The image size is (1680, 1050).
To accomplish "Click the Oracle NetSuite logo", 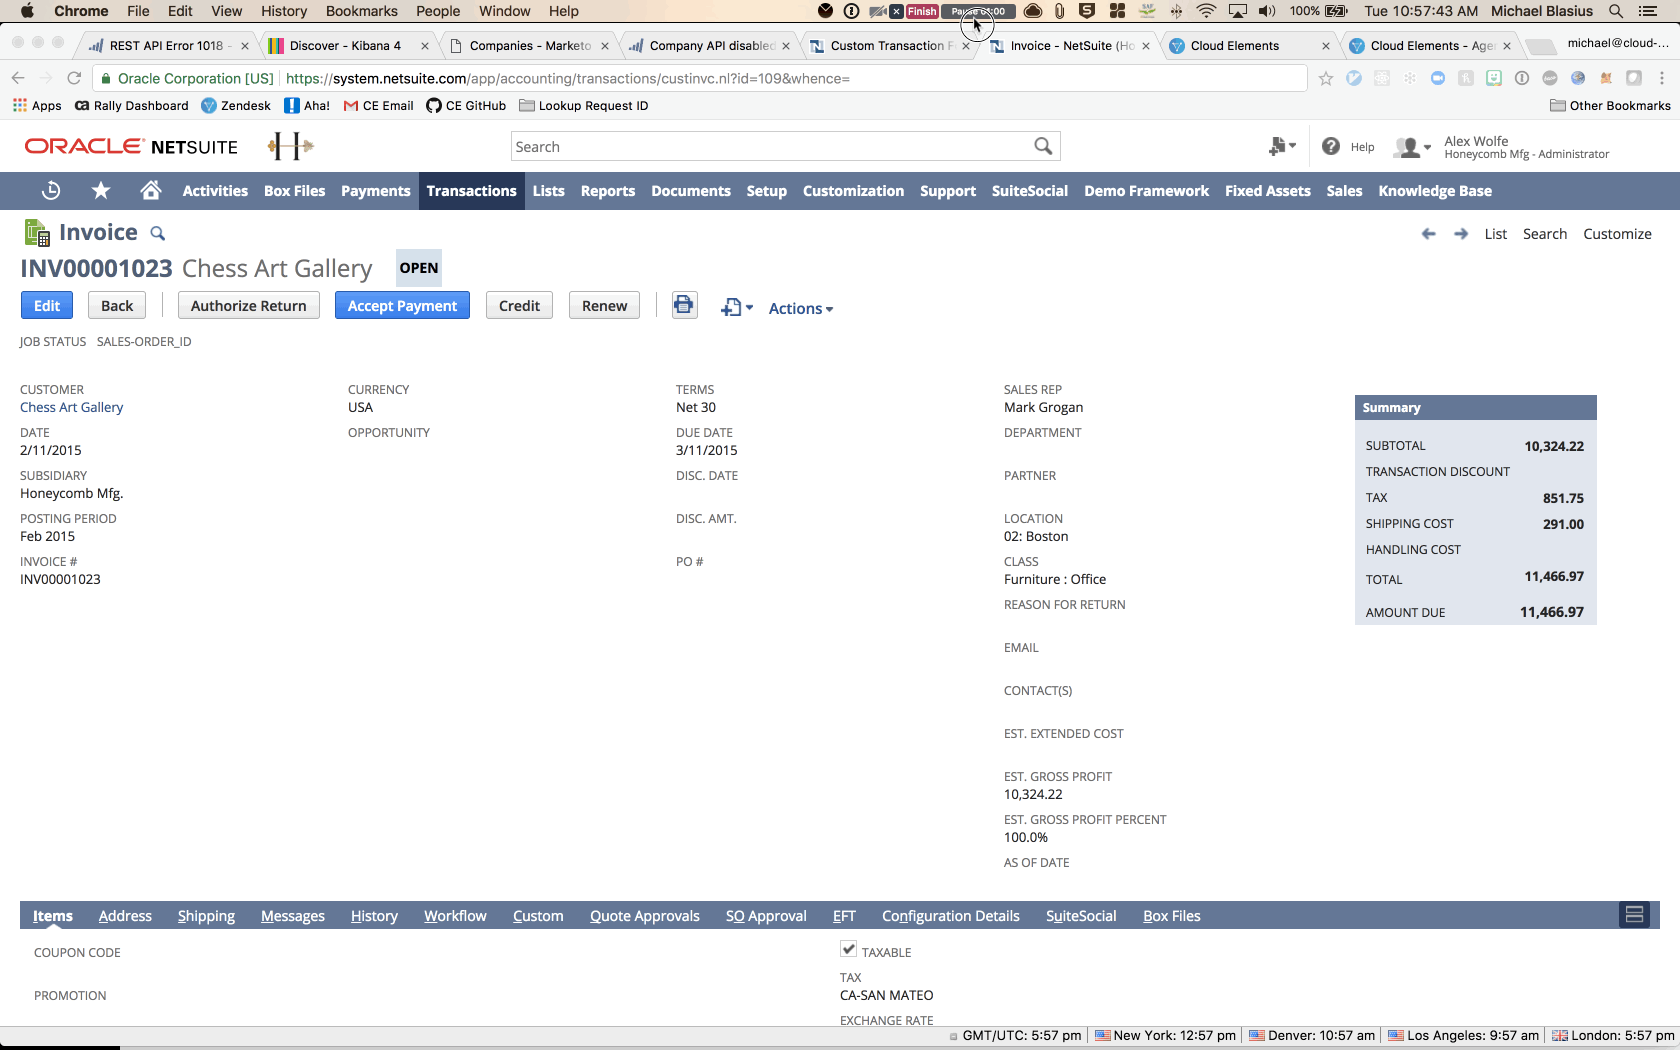I will (x=132, y=147).
